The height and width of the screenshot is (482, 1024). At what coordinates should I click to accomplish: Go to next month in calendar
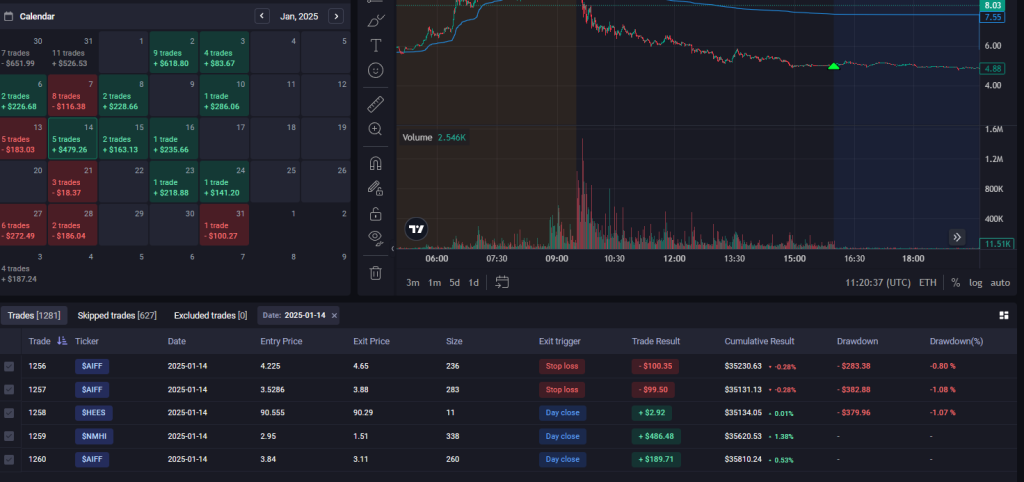coord(336,16)
